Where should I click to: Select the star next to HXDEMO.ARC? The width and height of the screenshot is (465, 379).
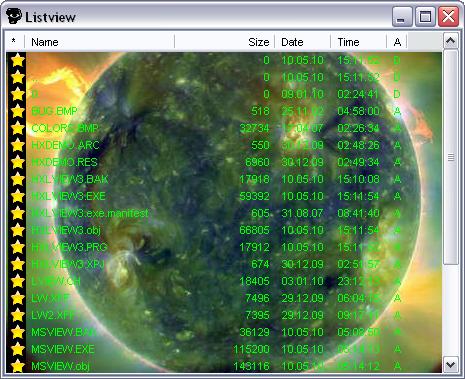pyautogui.click(x=18, y=145)
